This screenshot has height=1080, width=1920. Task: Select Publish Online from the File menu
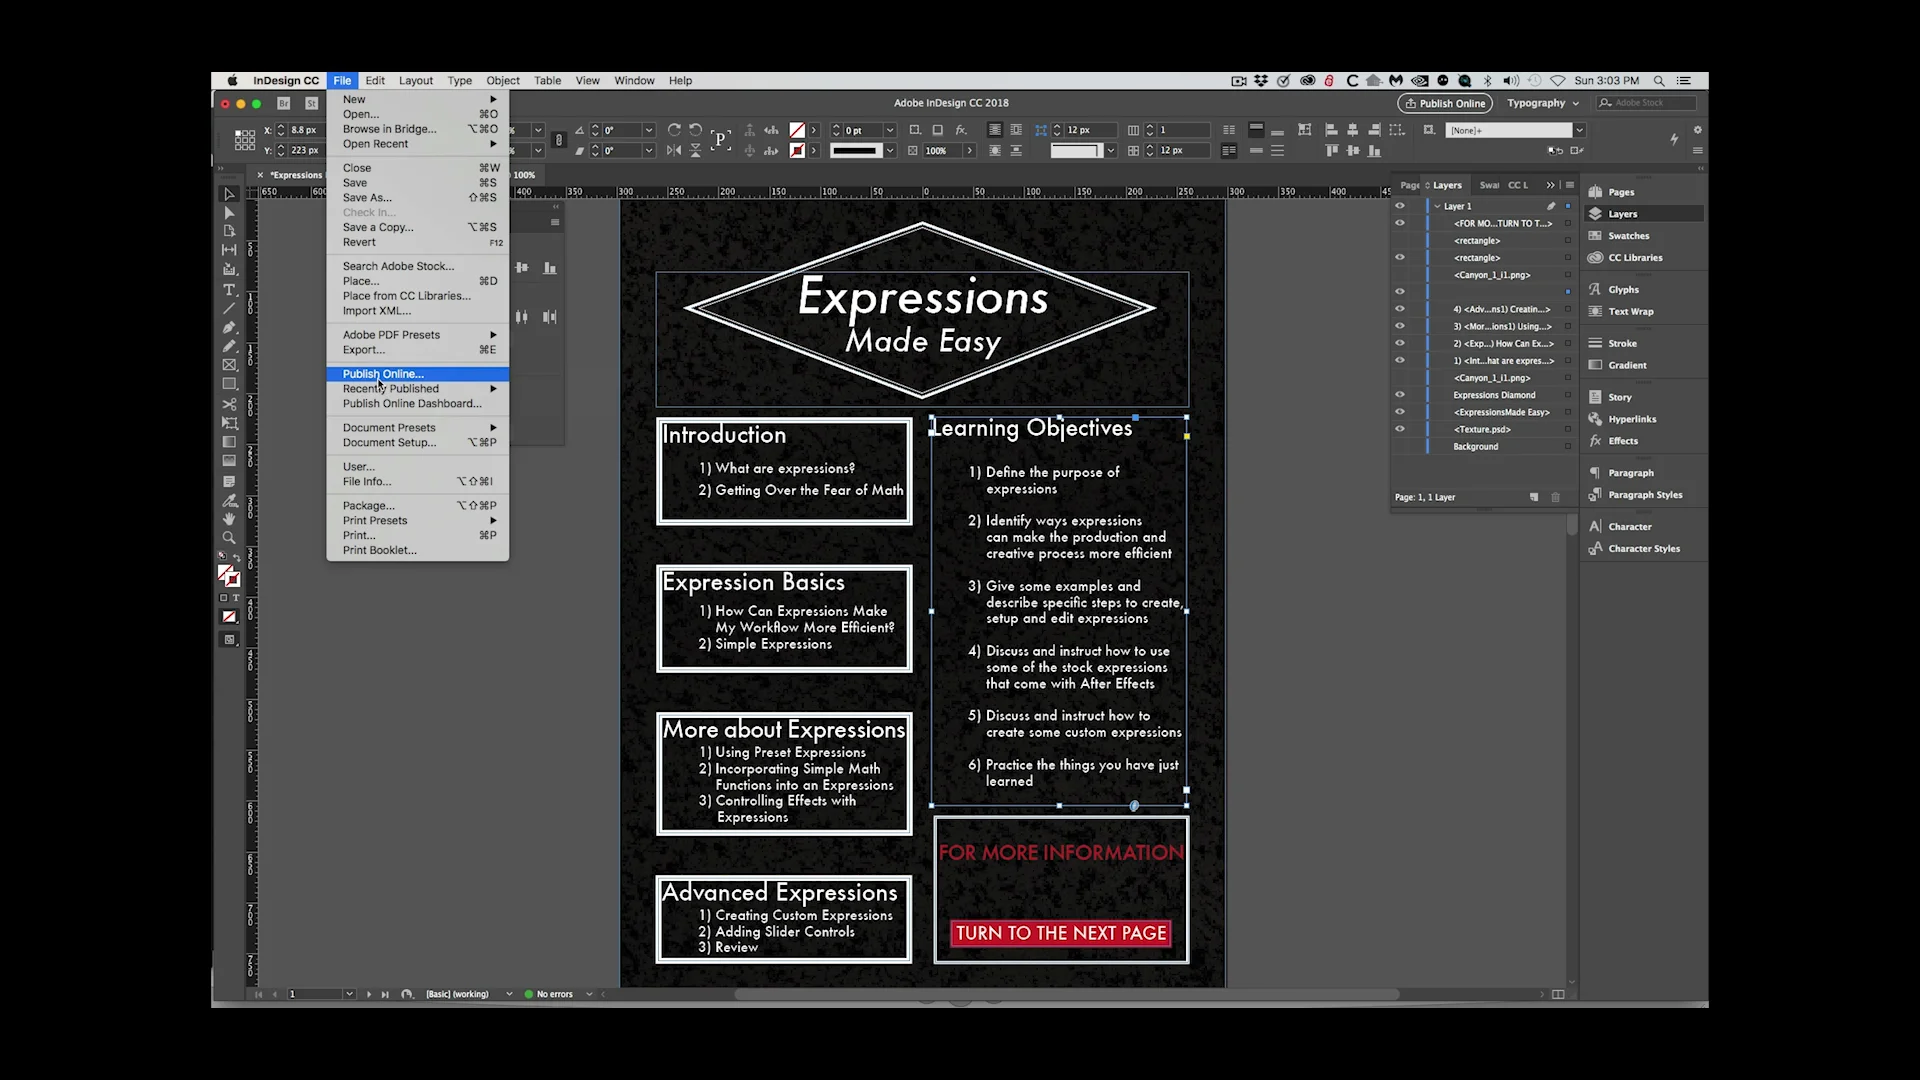pyautogui.click(x=383, y=373)
